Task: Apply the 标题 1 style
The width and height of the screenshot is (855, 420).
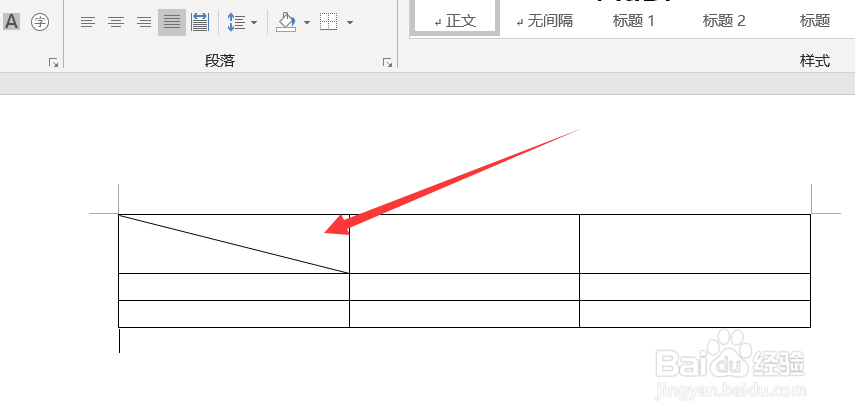Action: (x=634, y=21)
